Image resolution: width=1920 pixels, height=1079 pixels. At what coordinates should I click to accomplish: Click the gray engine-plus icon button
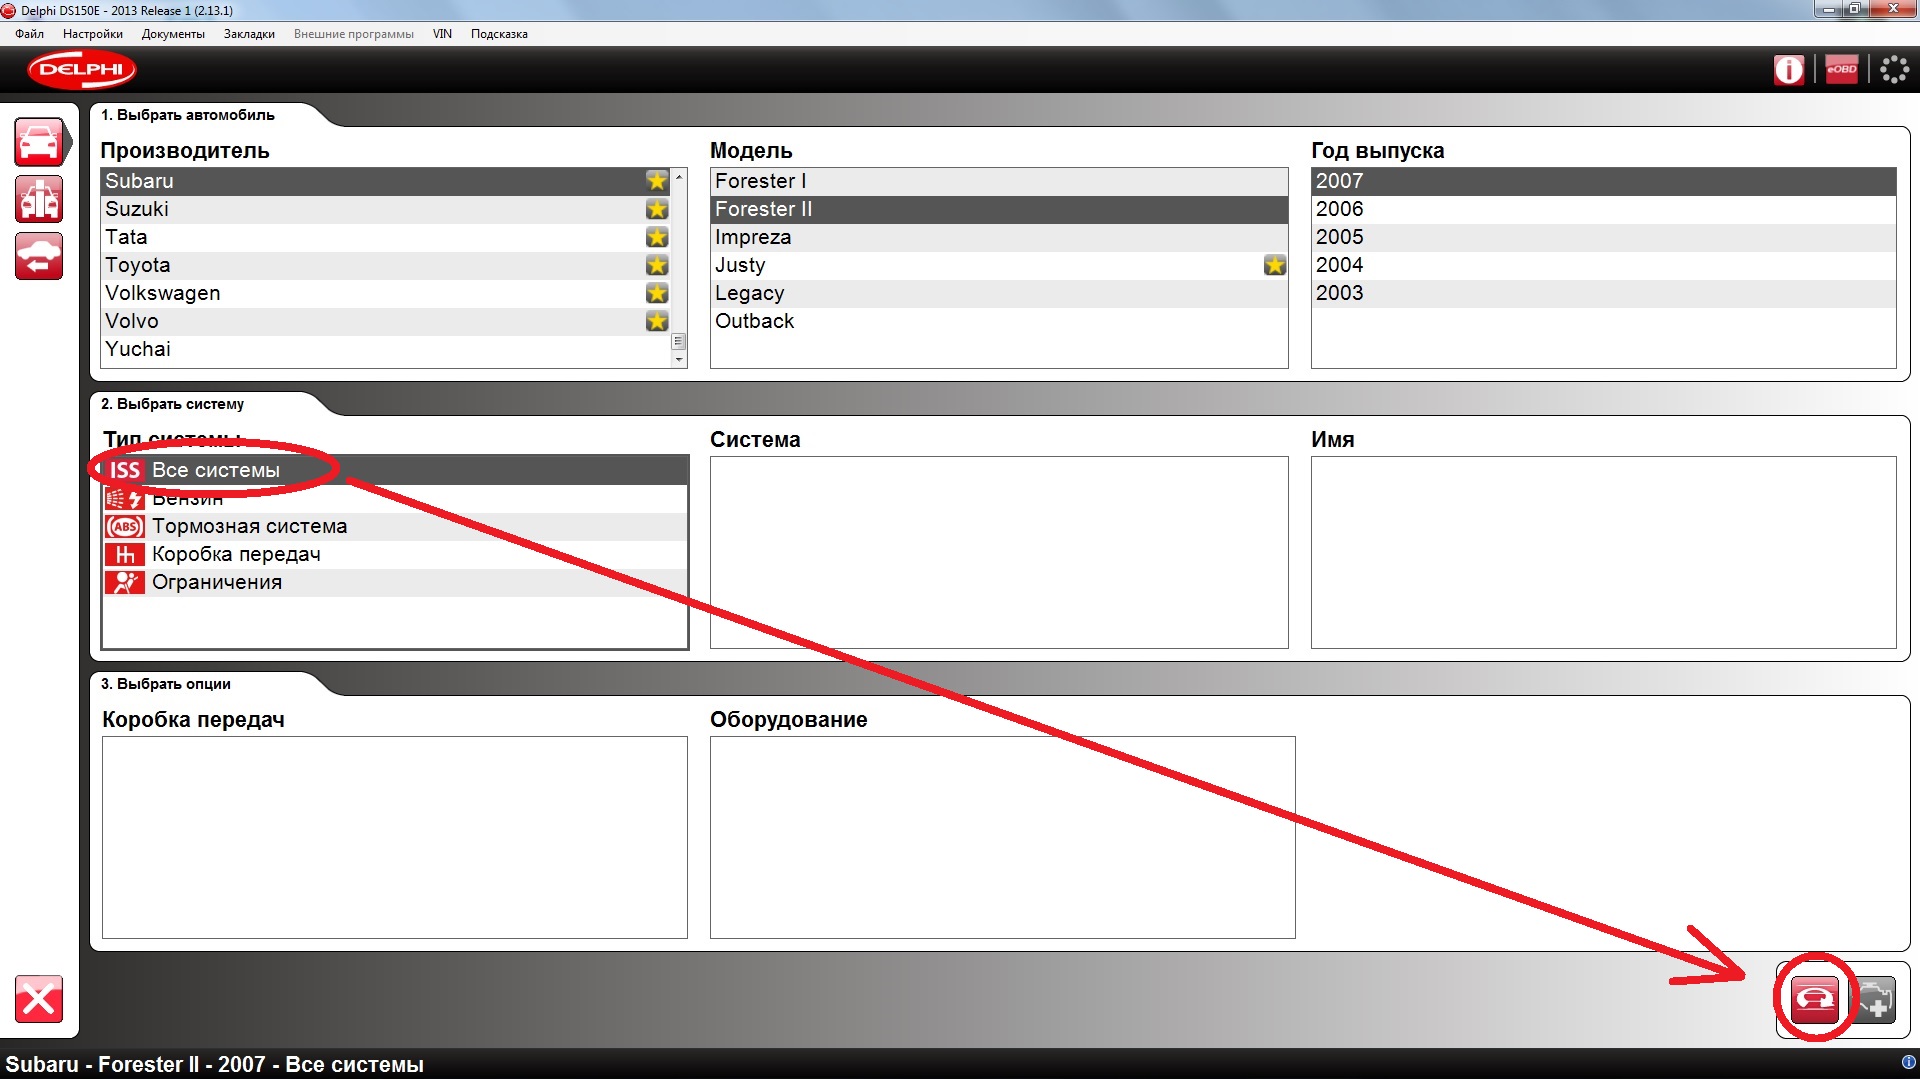1875,999
